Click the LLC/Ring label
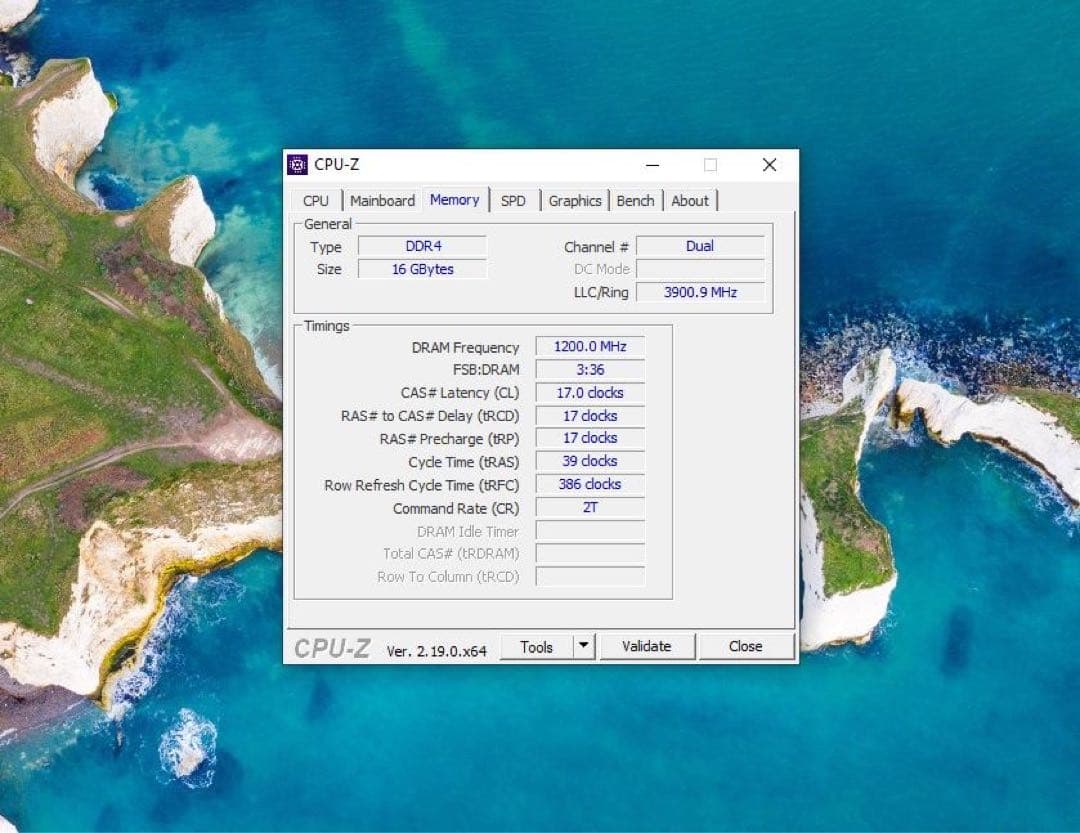 tap(601, 293)
